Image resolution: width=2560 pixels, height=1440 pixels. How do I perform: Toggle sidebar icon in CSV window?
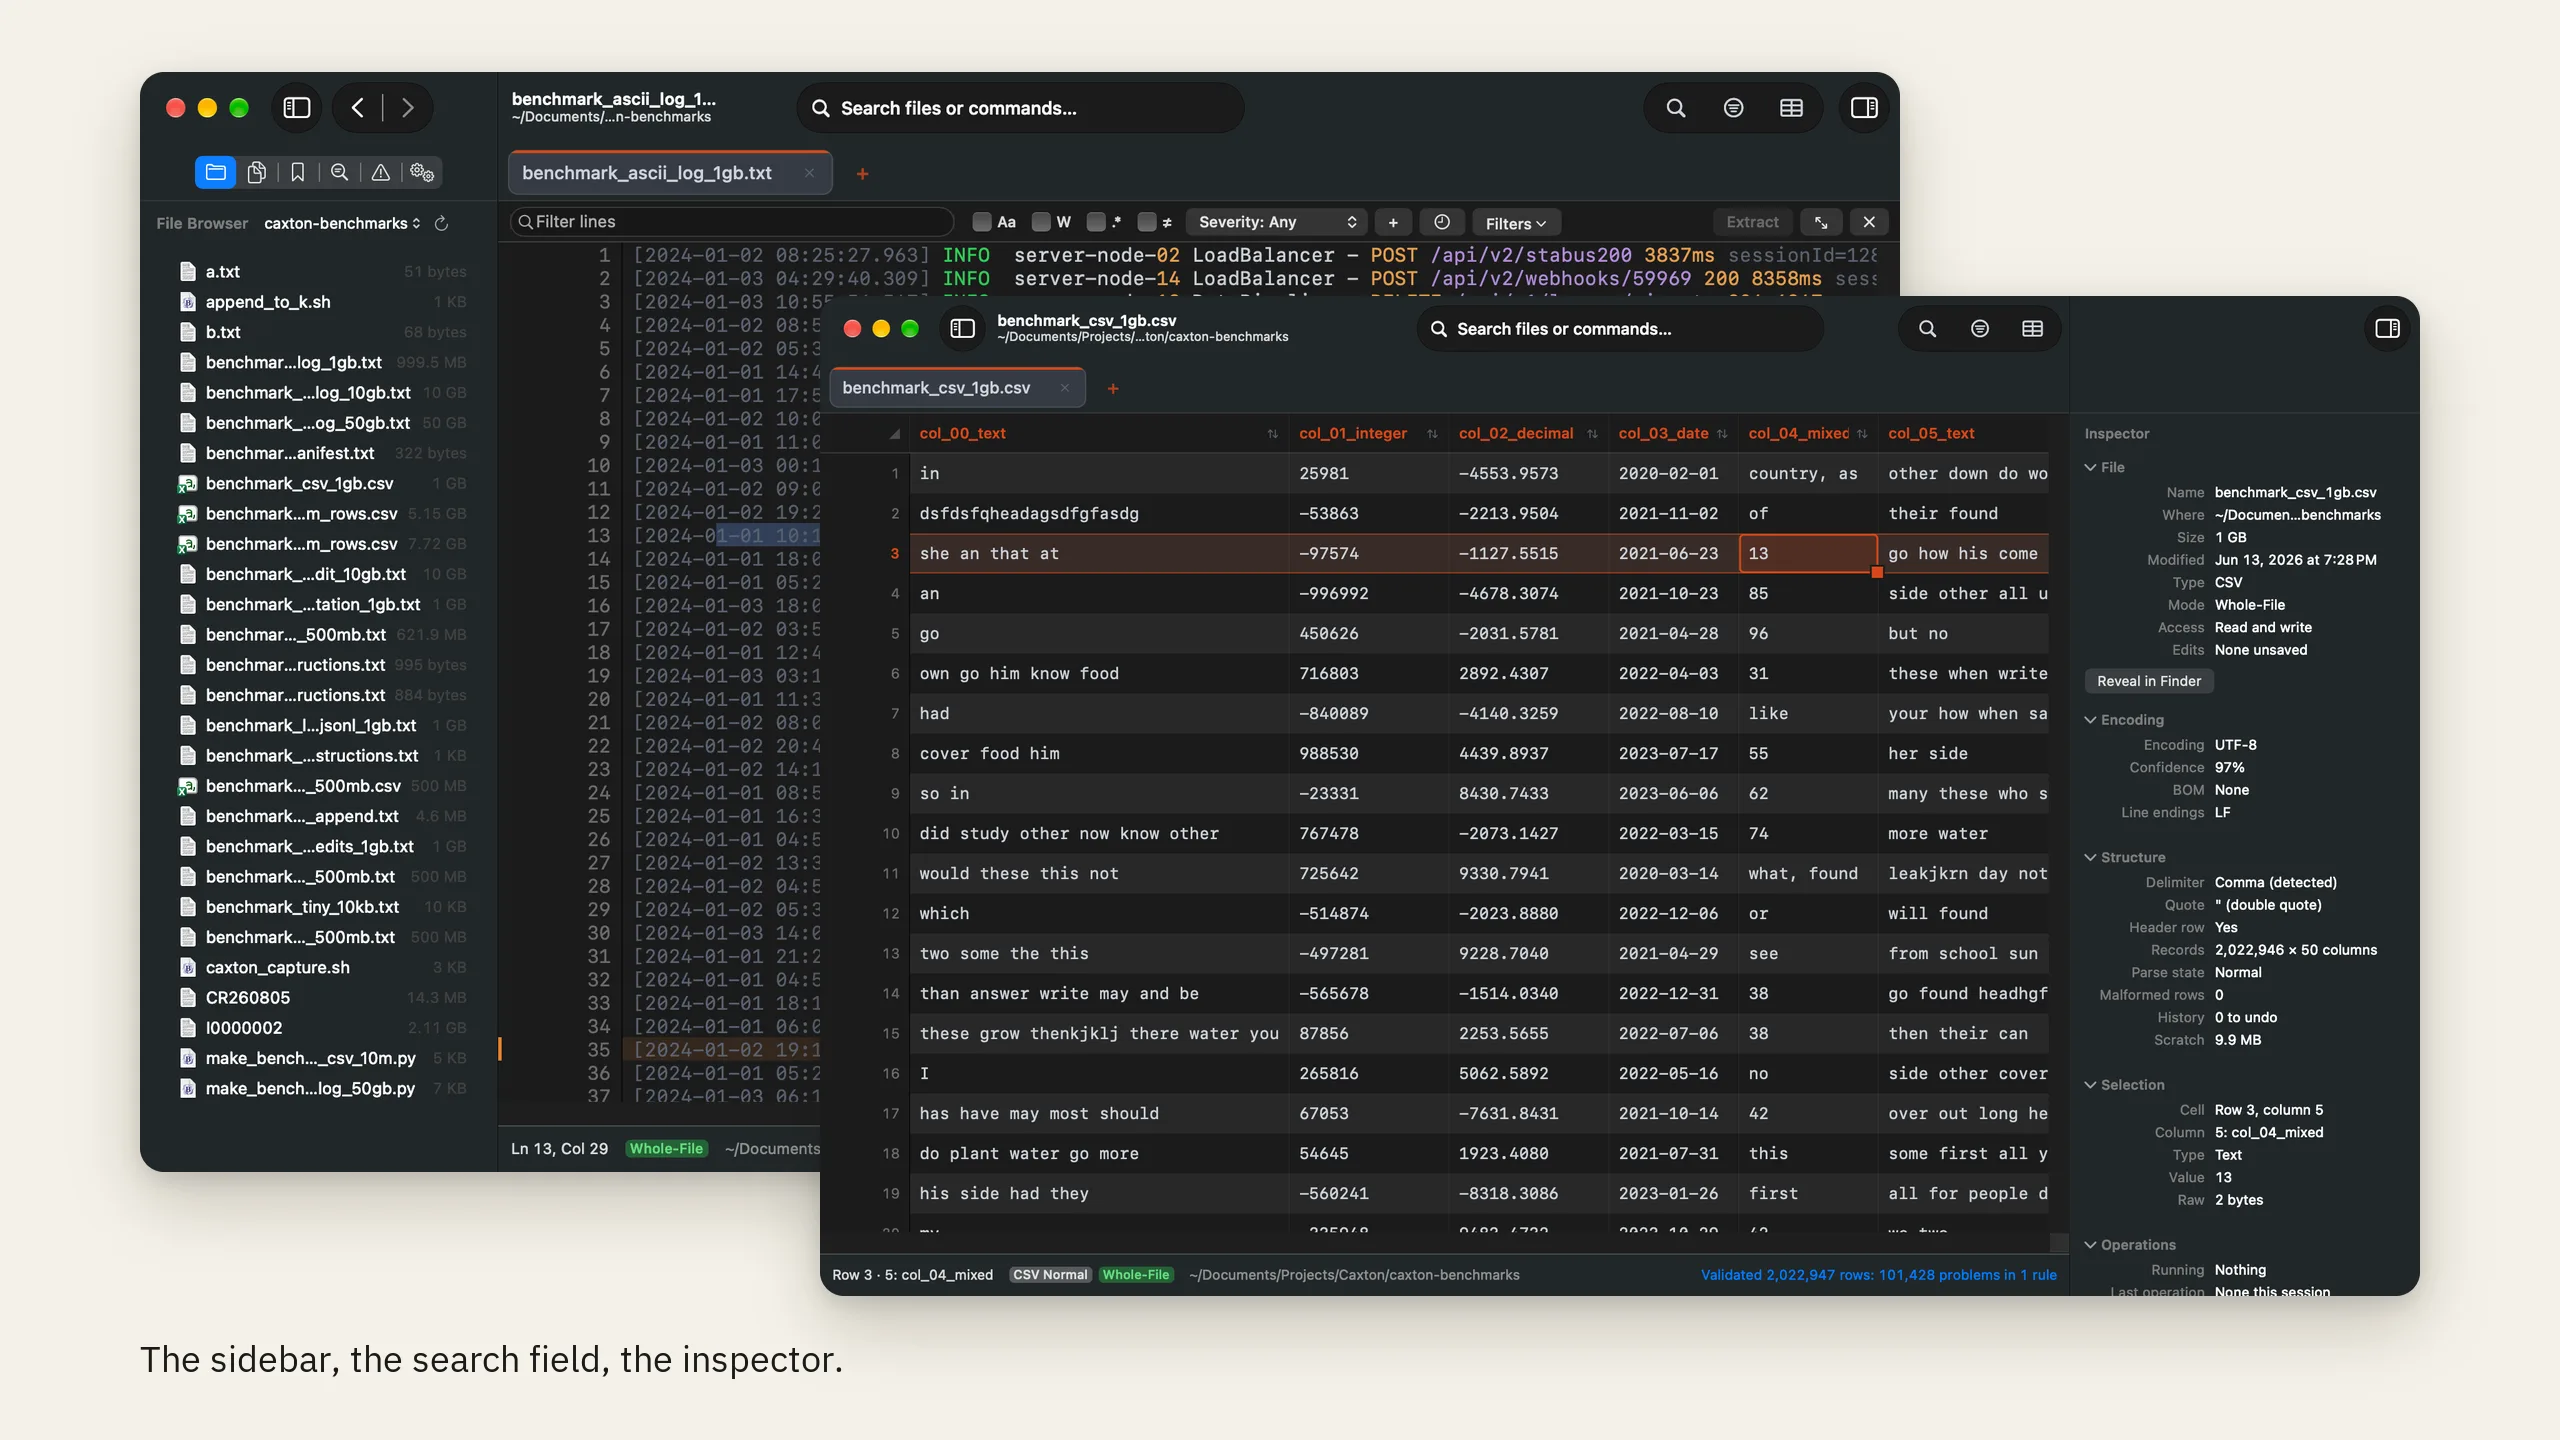coord(962,329)
